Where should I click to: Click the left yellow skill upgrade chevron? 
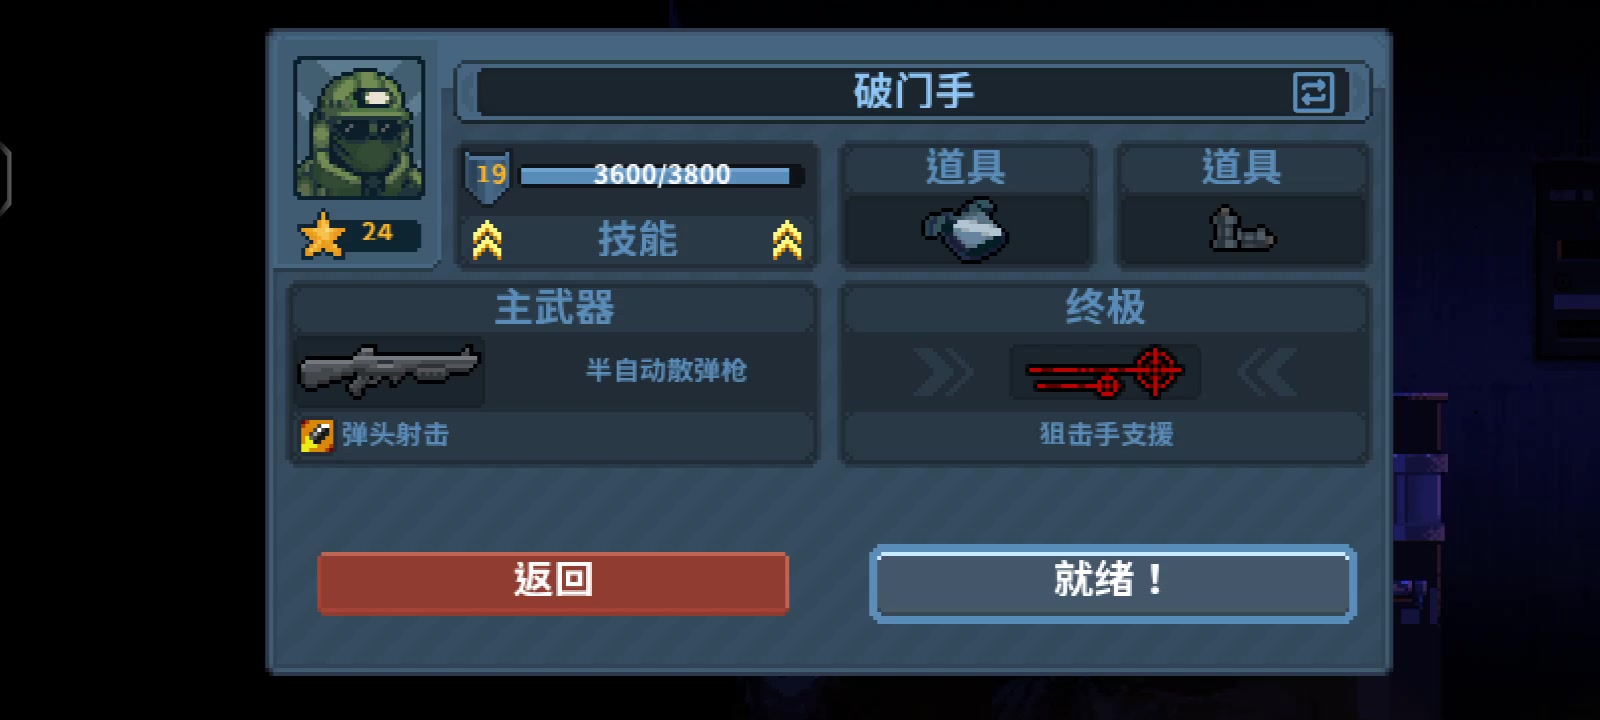pyautogui.click(x=487, y=240)
